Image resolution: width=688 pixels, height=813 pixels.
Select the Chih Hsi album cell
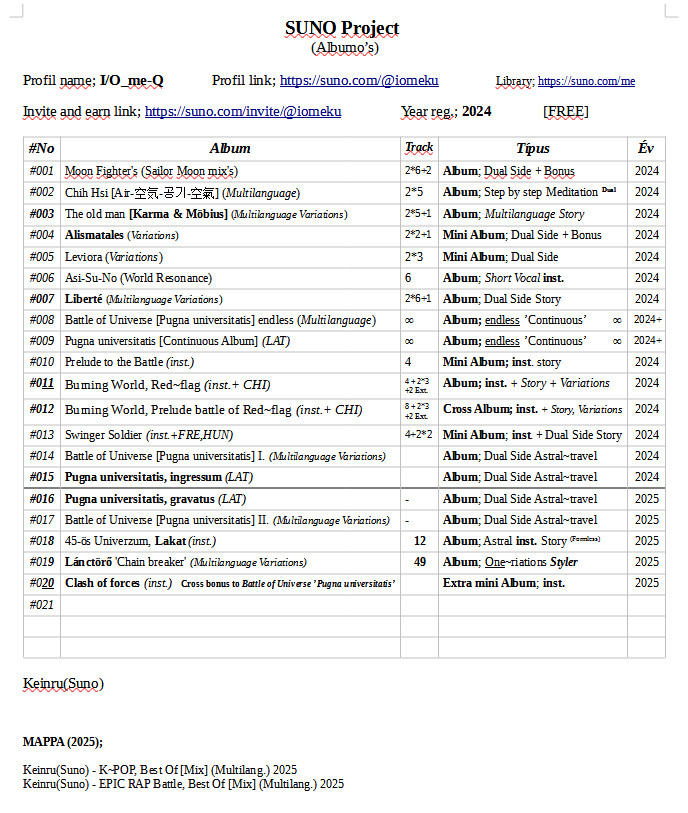point(230,192)
